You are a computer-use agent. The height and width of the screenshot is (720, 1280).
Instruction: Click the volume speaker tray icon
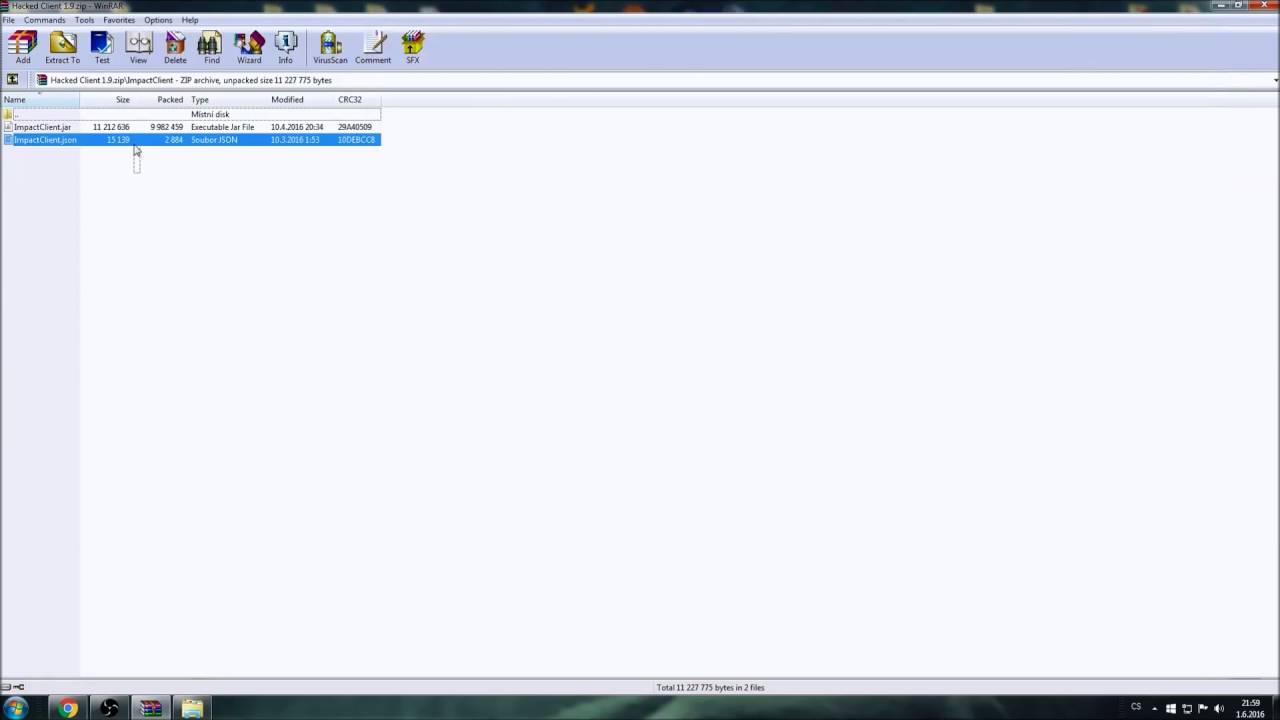pyautogui.click(x=1219, y=708)
